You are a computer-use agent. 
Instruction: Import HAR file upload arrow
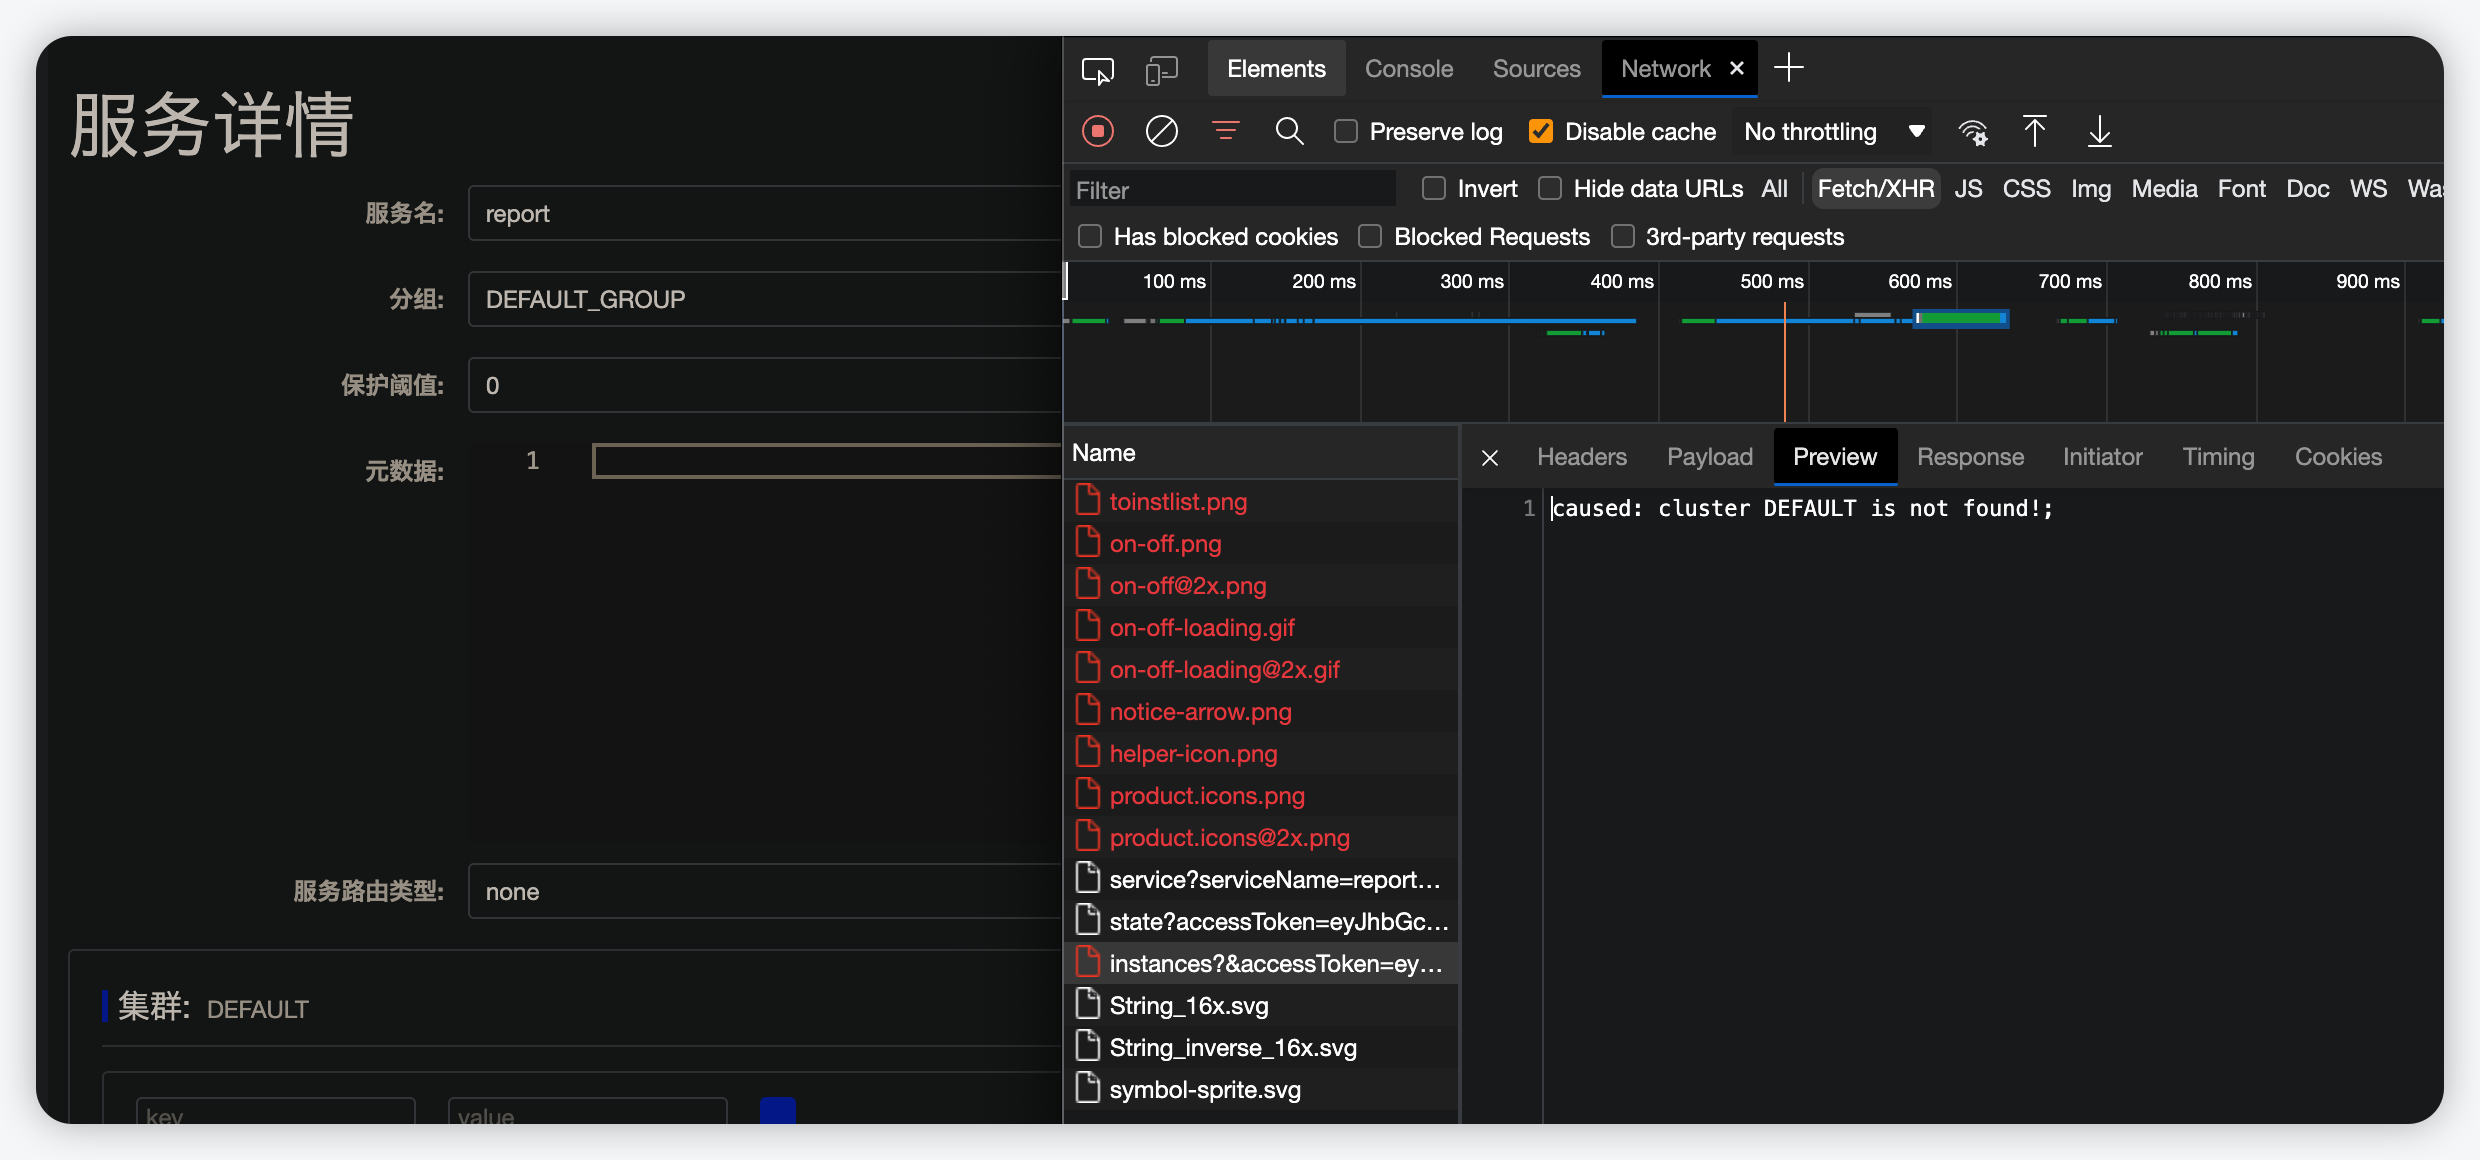(x=2034, y=131)
